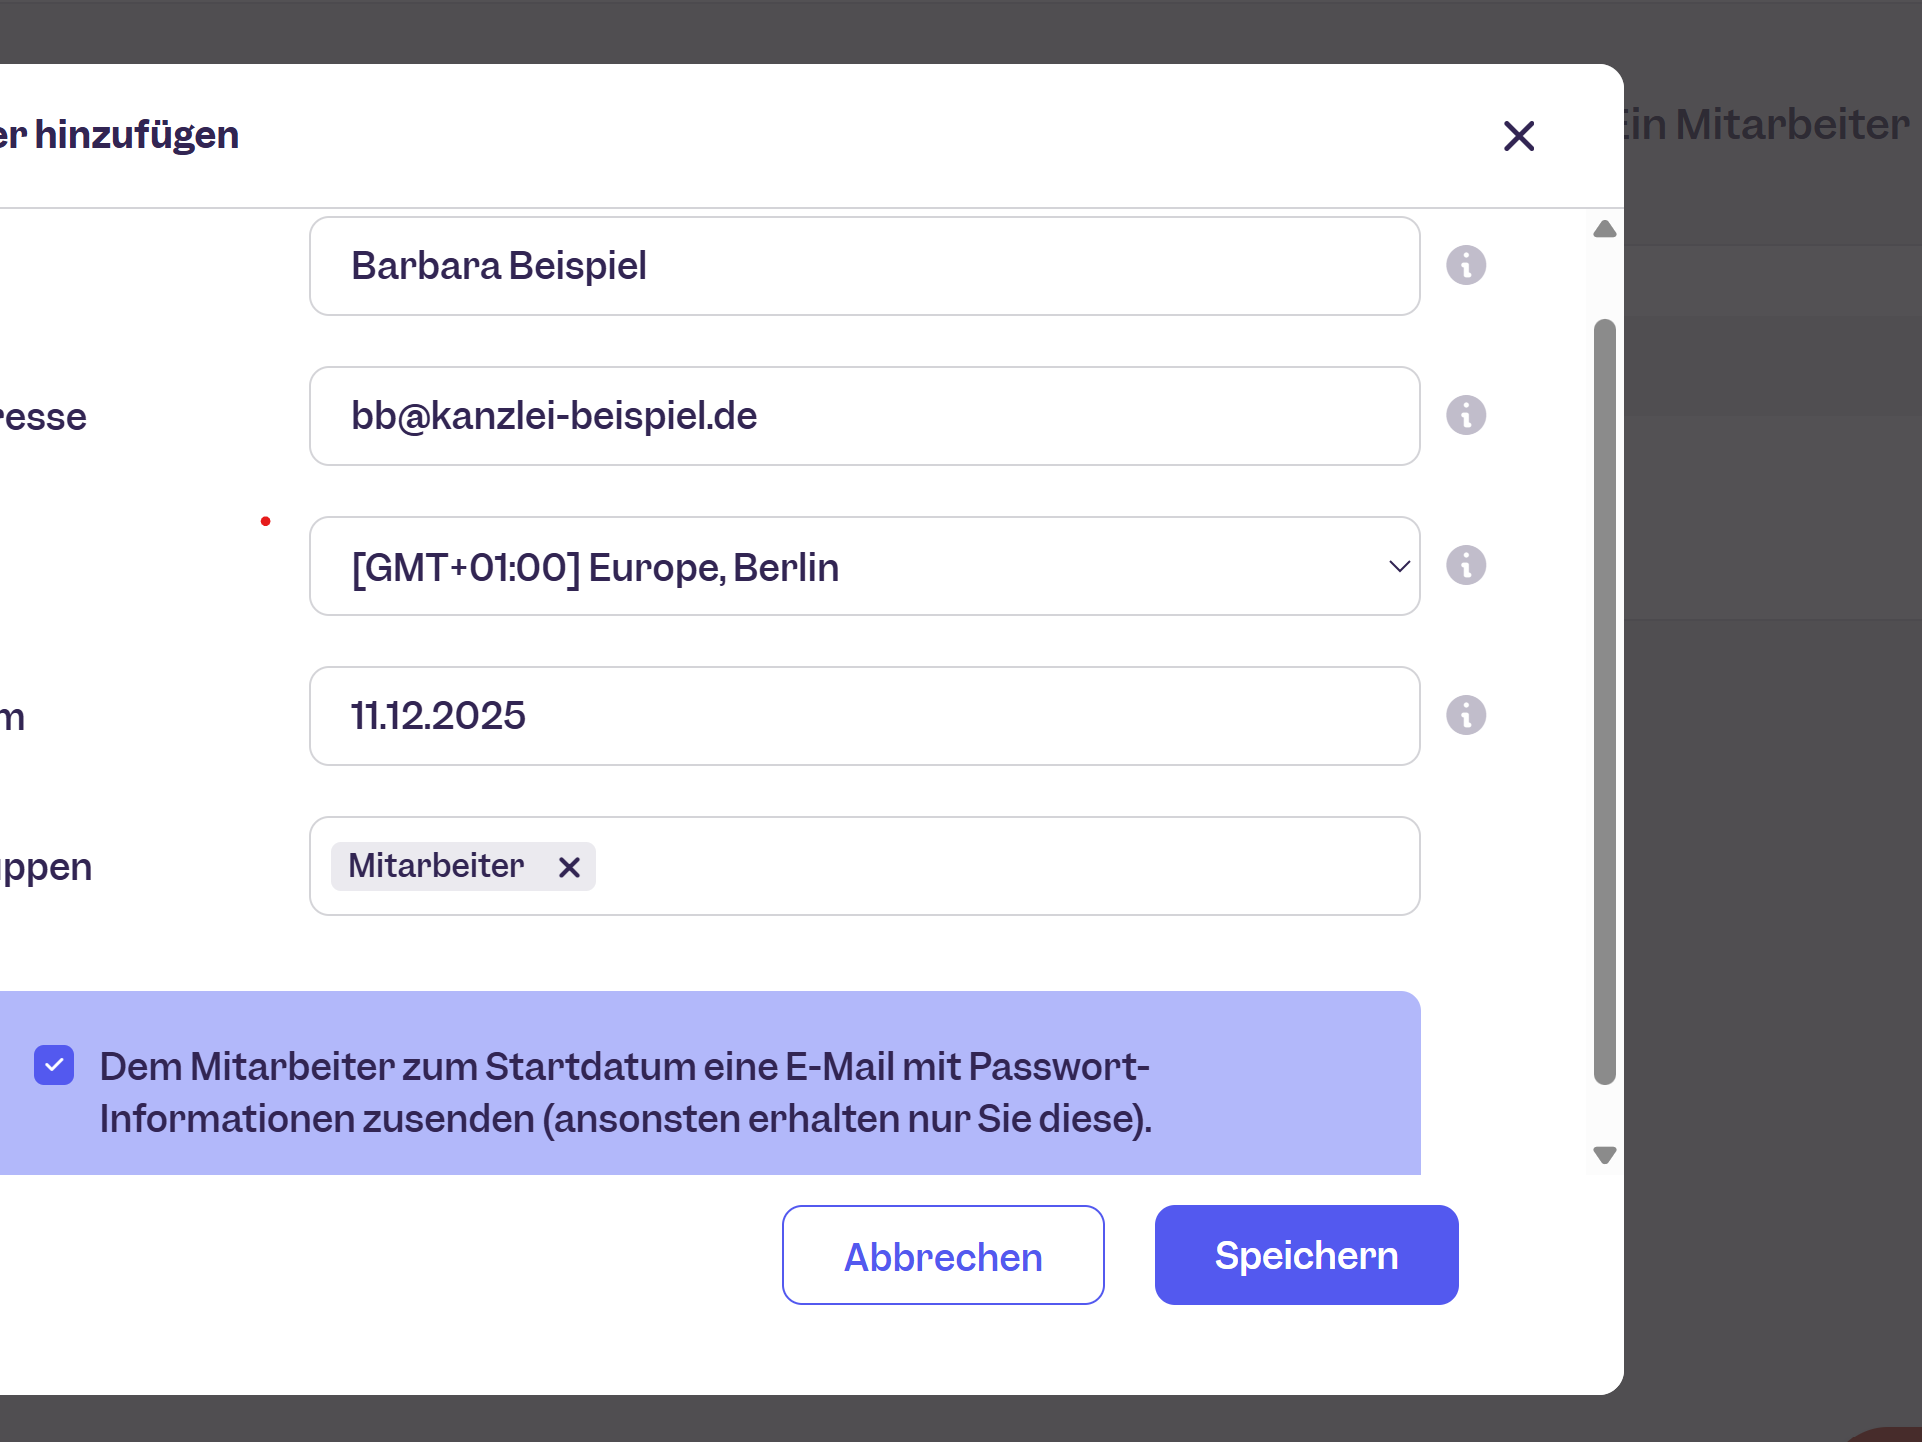
Task: Click the email field bb@kanzlei-beispiel.de
Action: pyautogui.click(x=865, y=416)
